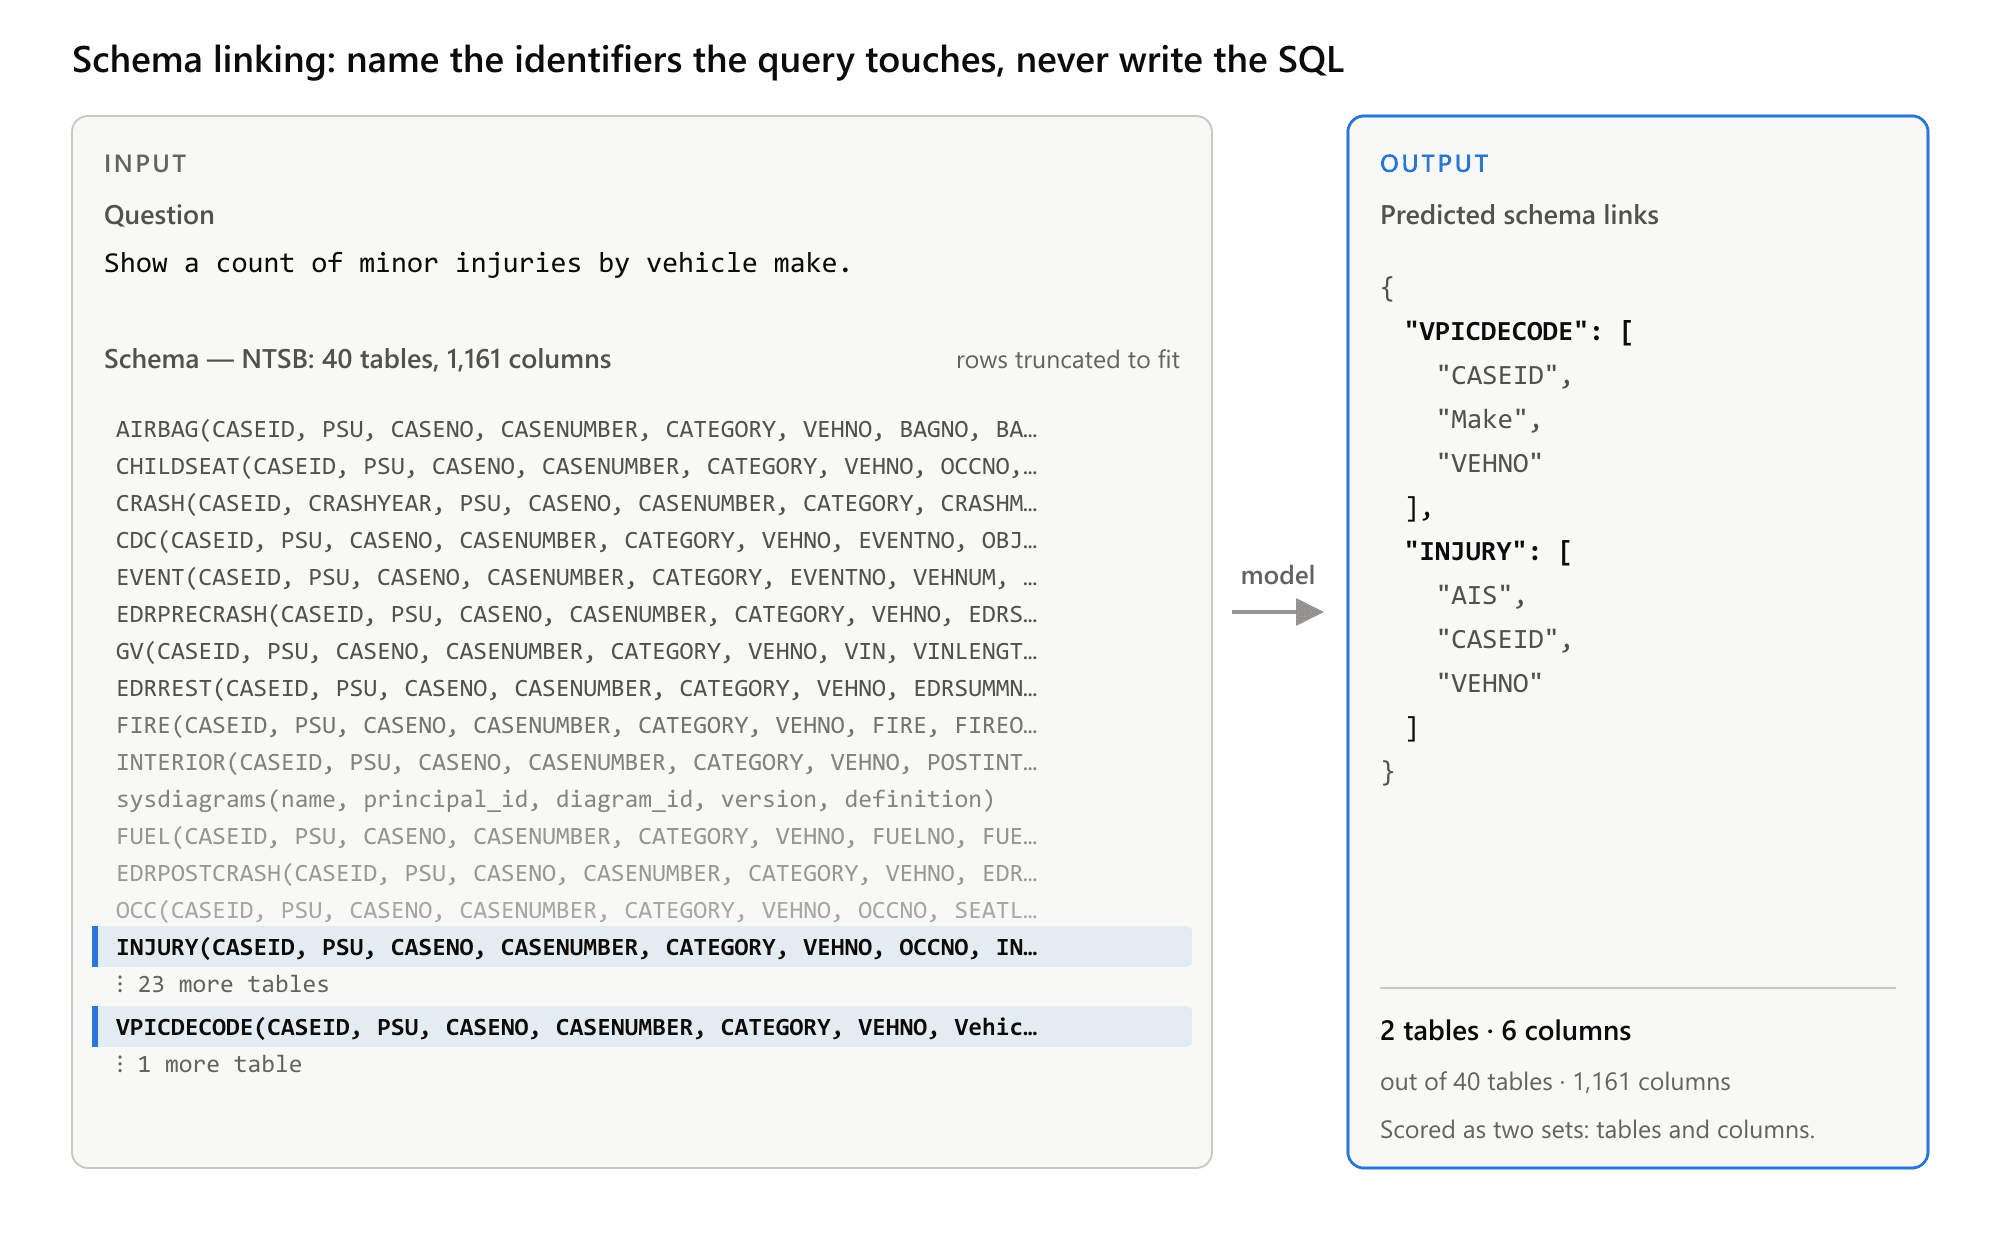Click the 2 tables · 6 columns summary
This screenshot has width=2000, height=1240.
tap(1505, 1031)
